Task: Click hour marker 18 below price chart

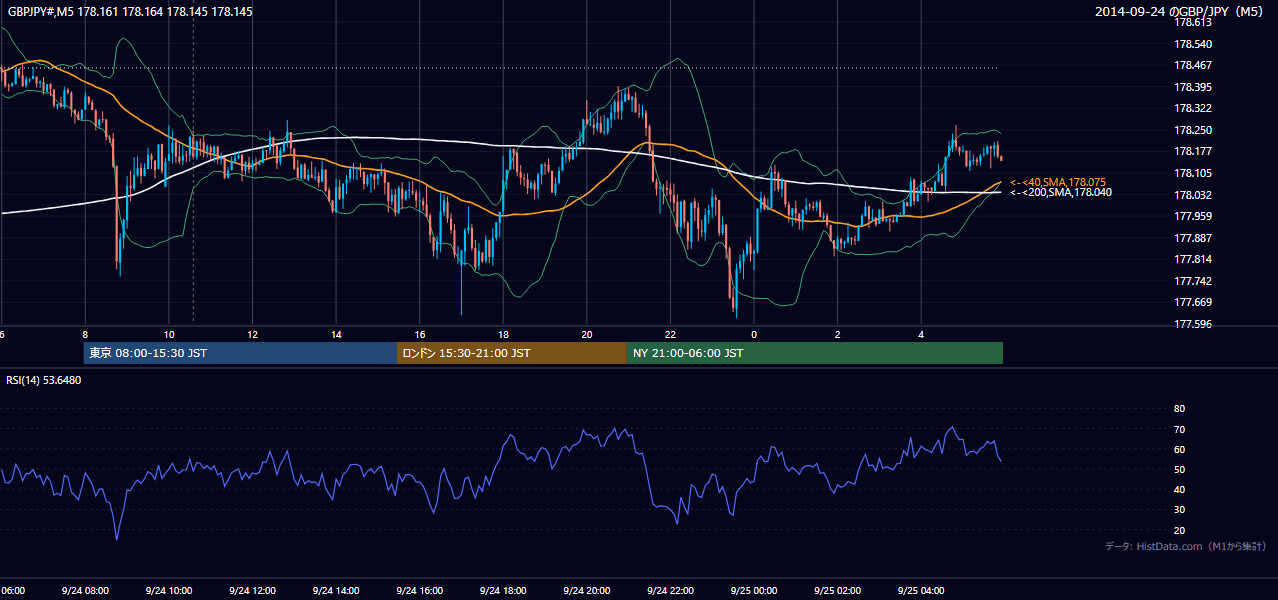Action: pos(503,335)
